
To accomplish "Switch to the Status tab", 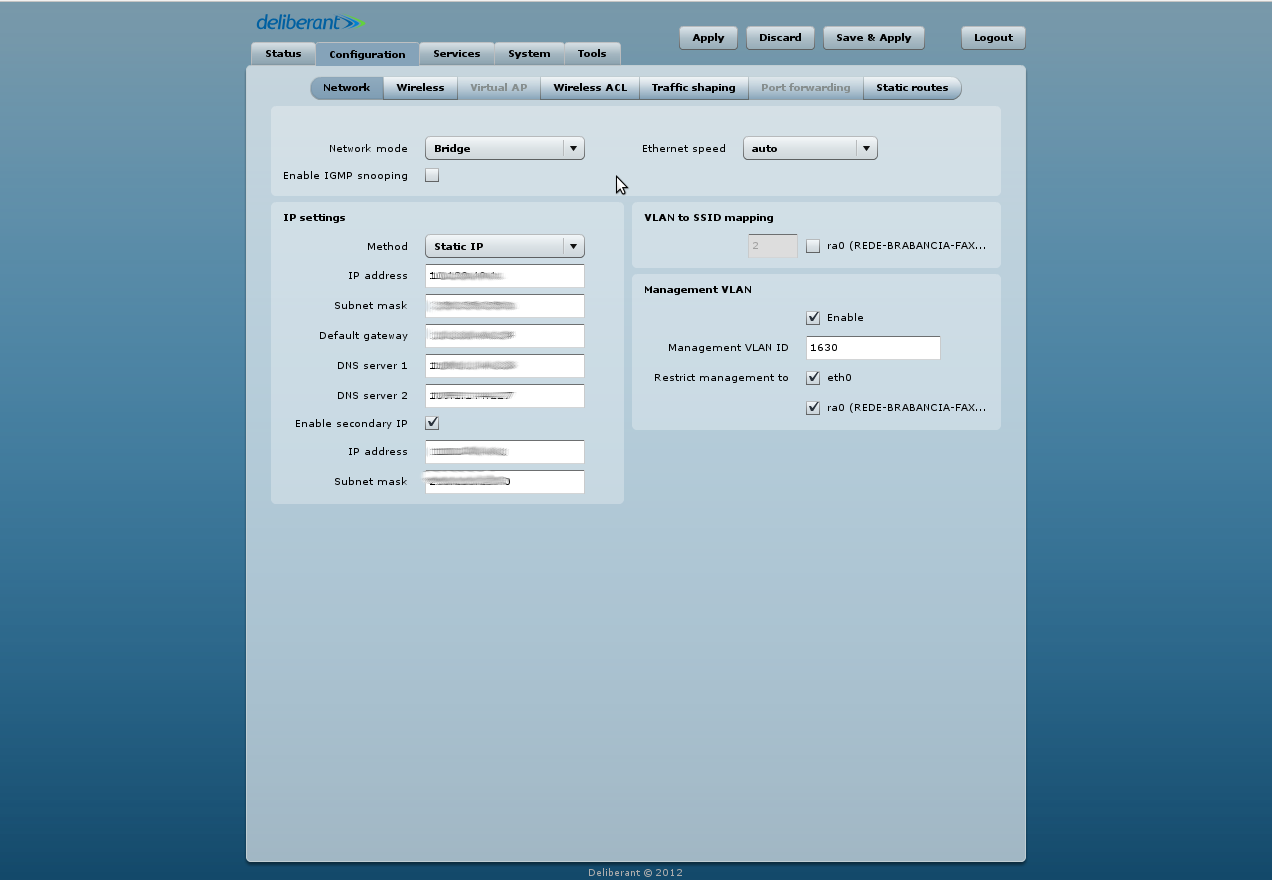I will click(x=283, y=54).
